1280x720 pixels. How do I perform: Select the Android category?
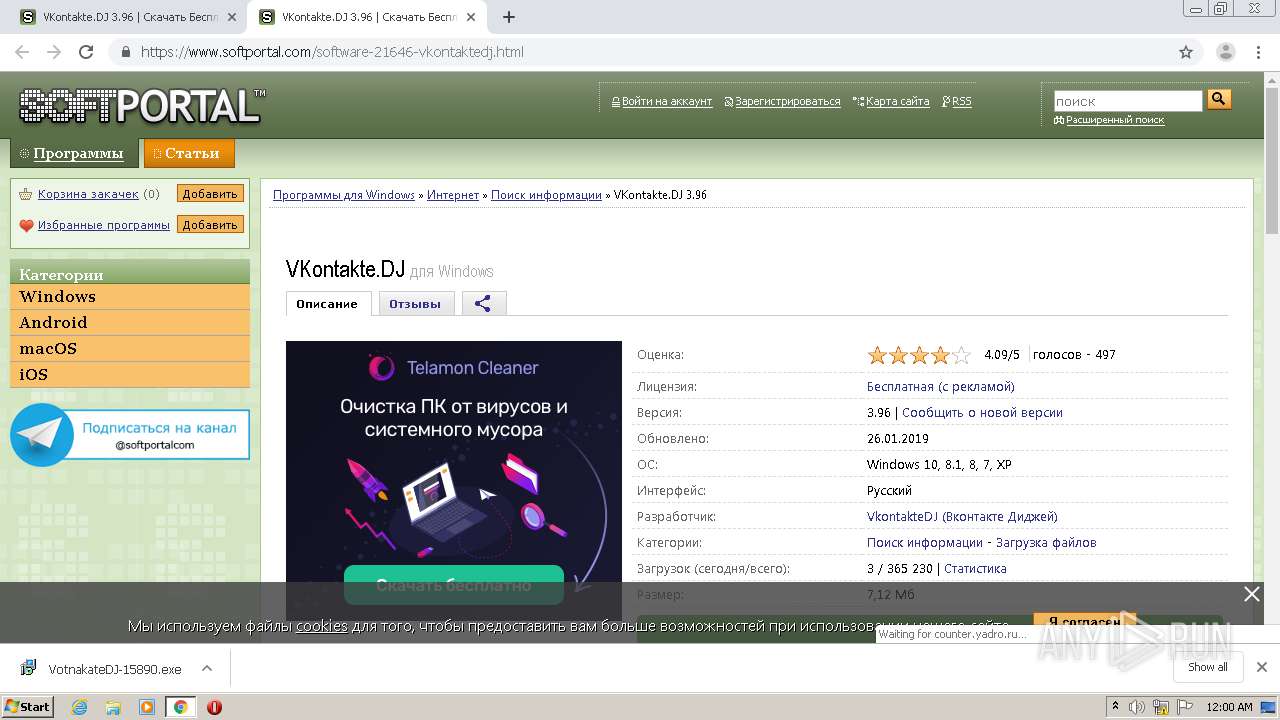coord(130,323)
